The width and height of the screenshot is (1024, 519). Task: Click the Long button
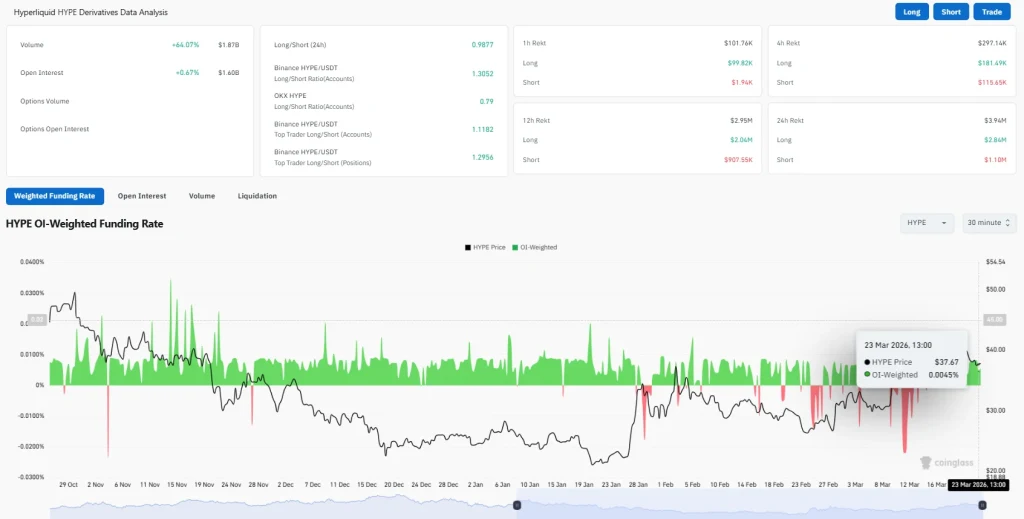pos(912,12)
